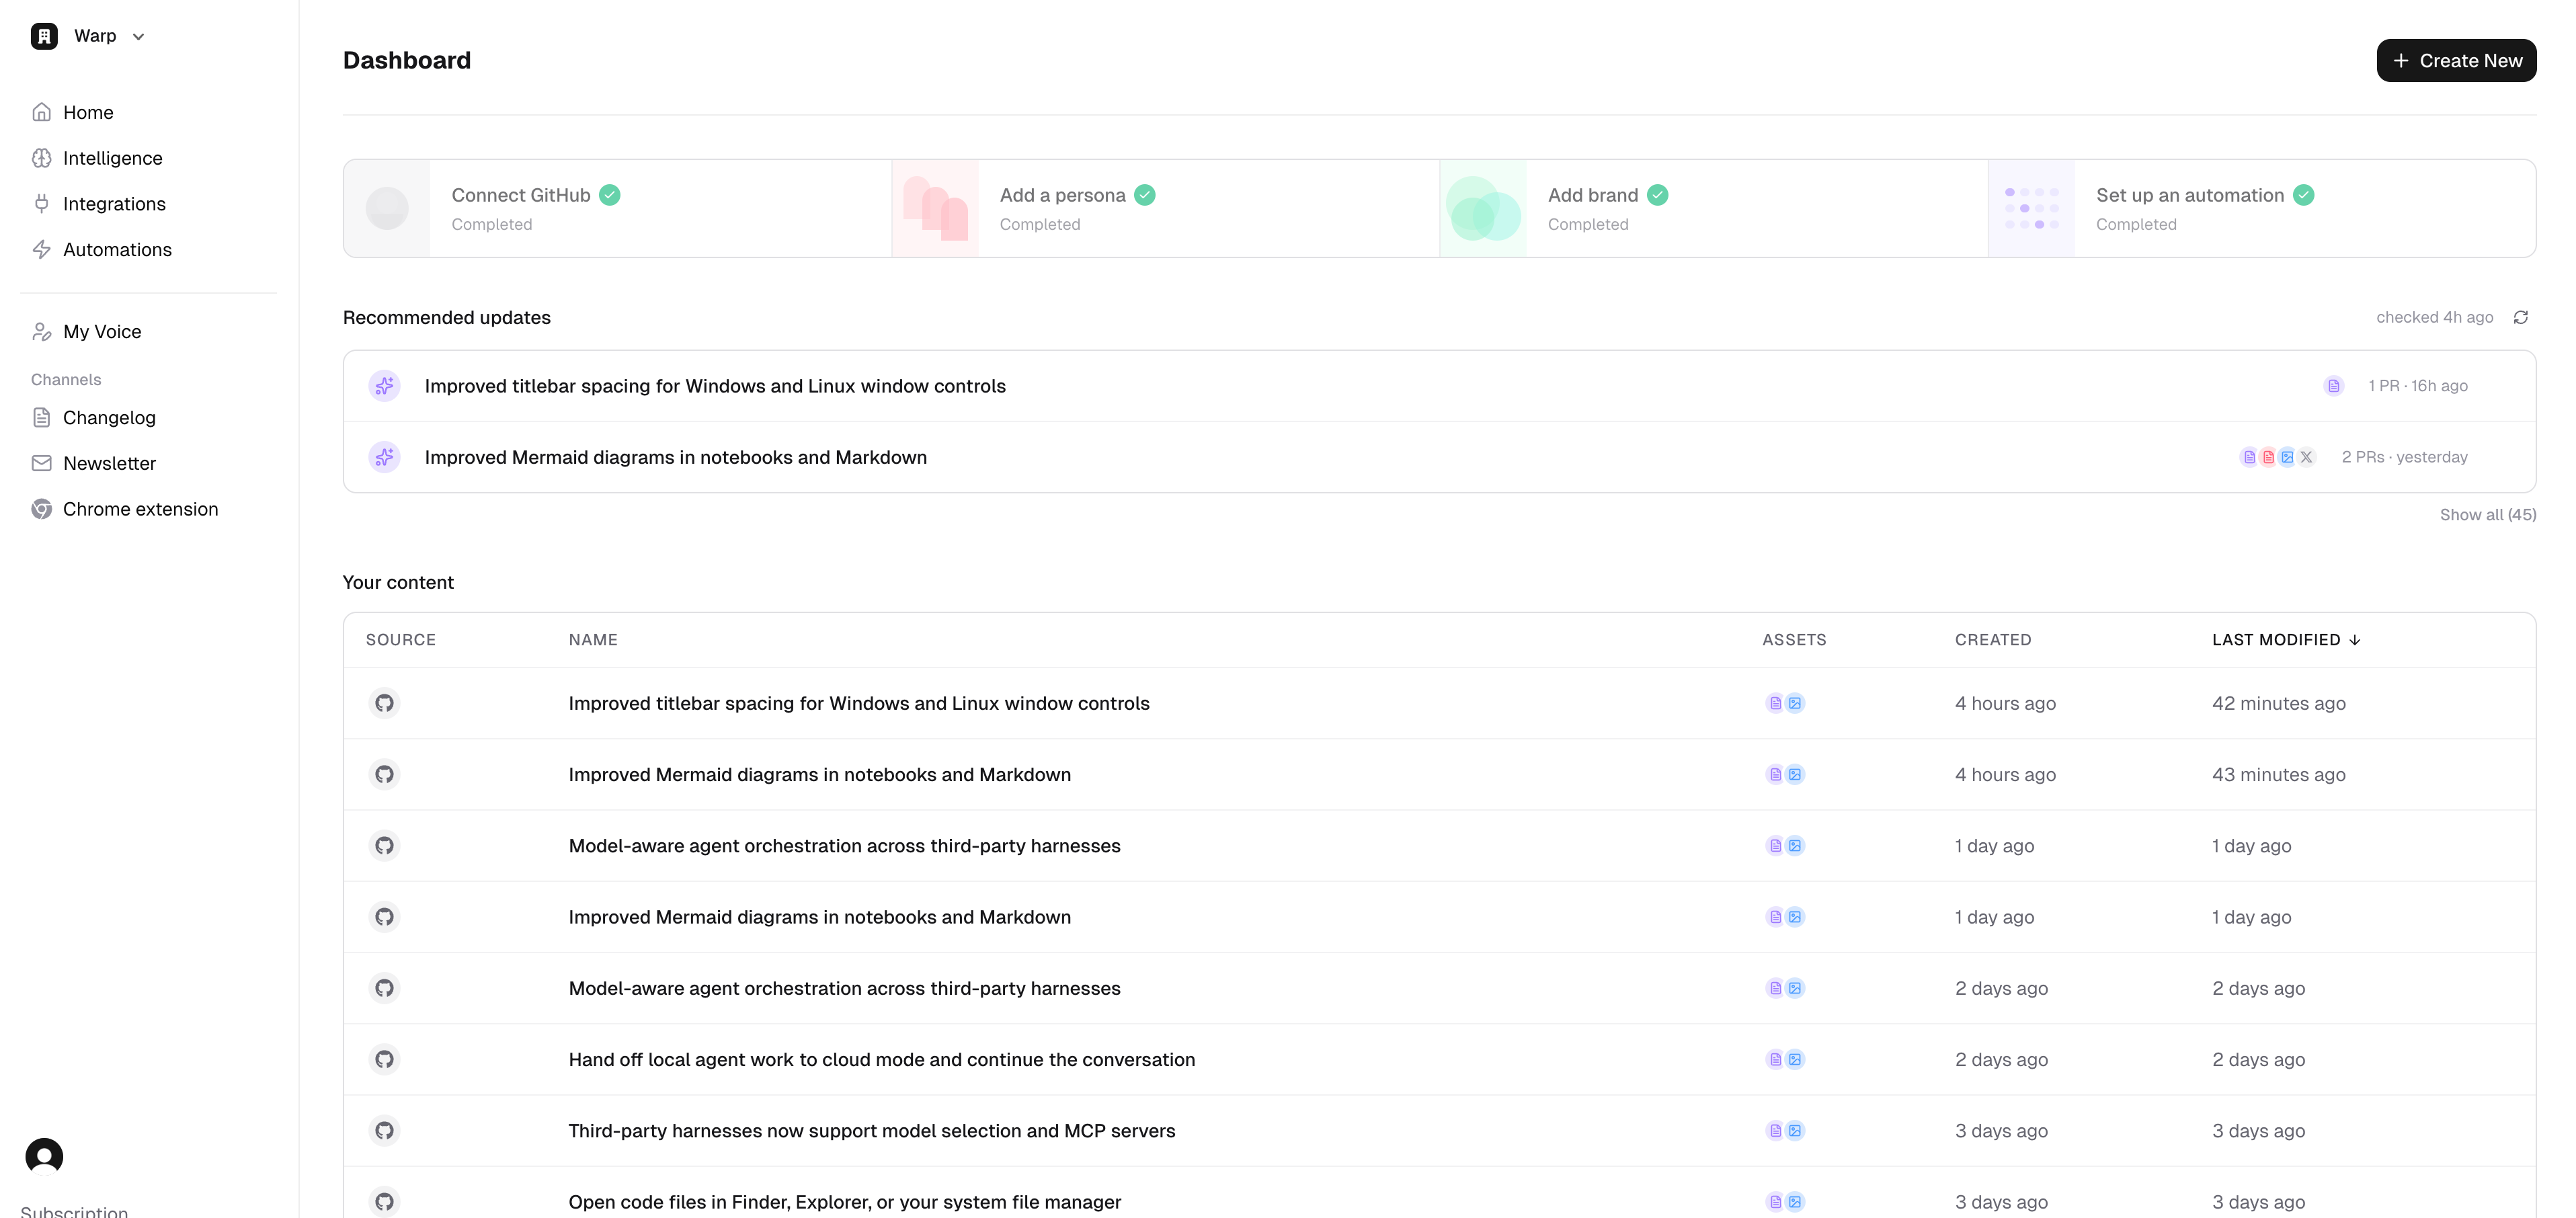Viewport: 2576px width, 1218px height.
Task: Open Model-aware orchestration row from 2 days ago
Action: [1439, 989]
